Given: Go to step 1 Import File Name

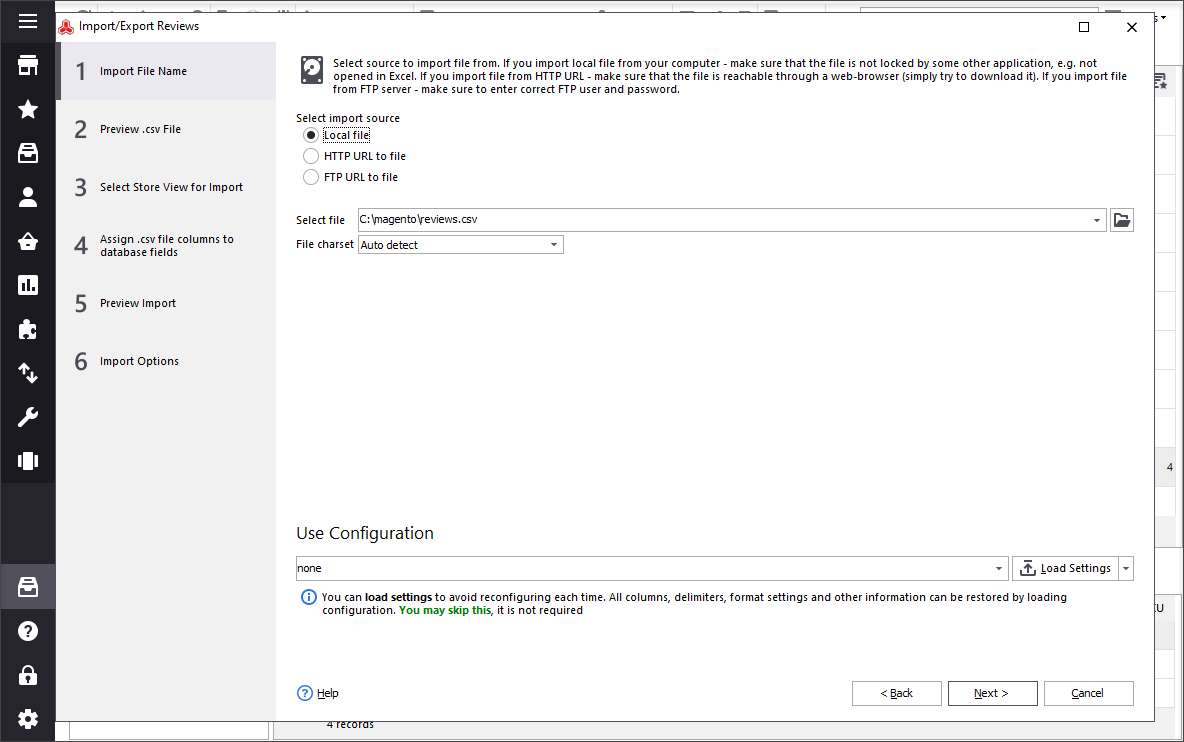Looking at the screenshot, I should (166, 71).
